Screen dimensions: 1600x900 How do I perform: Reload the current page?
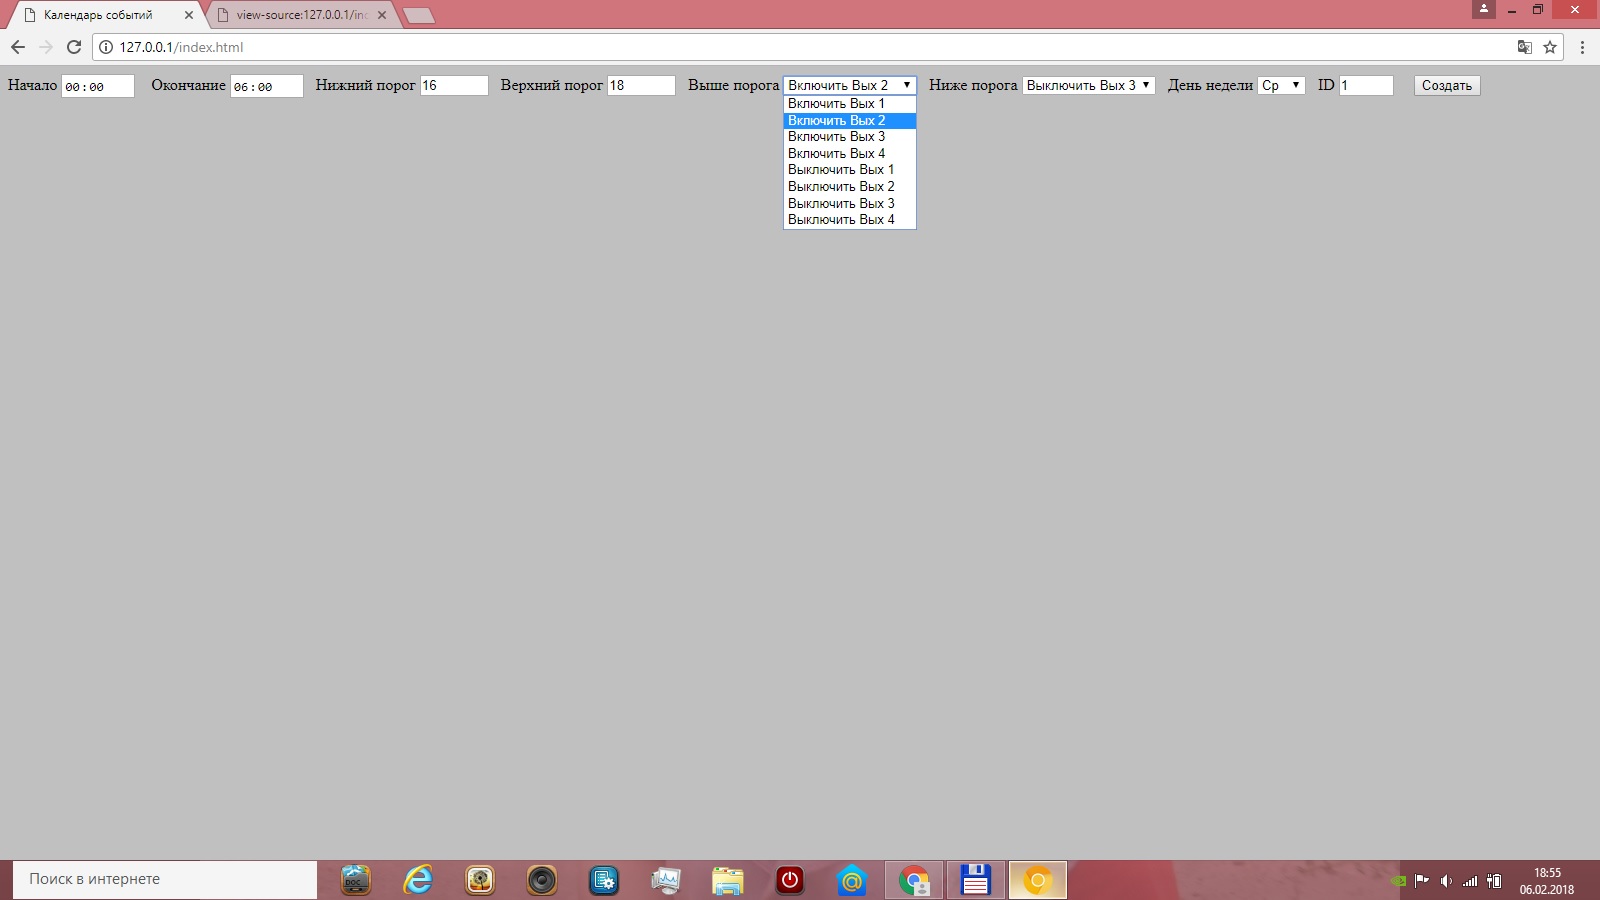point(74,47)
